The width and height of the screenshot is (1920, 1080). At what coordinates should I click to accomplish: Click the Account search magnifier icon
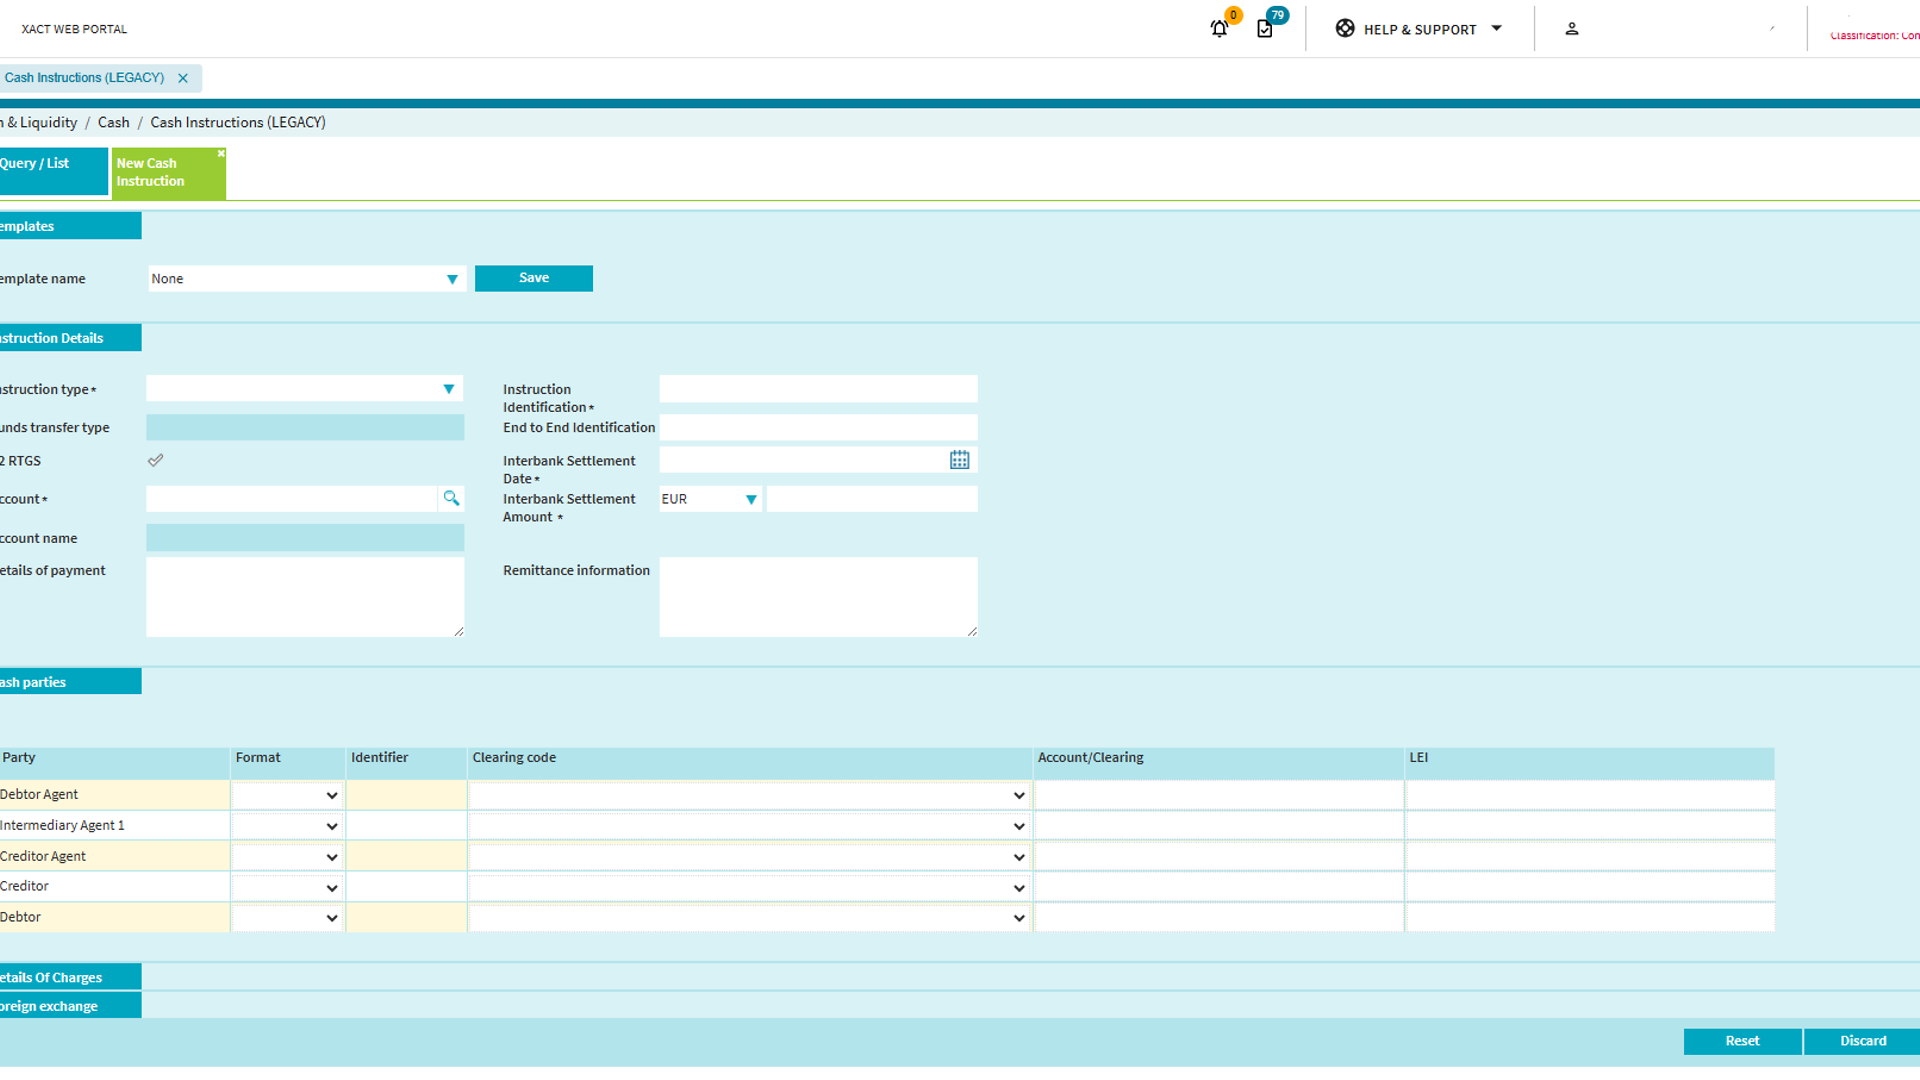coord(451,498)
